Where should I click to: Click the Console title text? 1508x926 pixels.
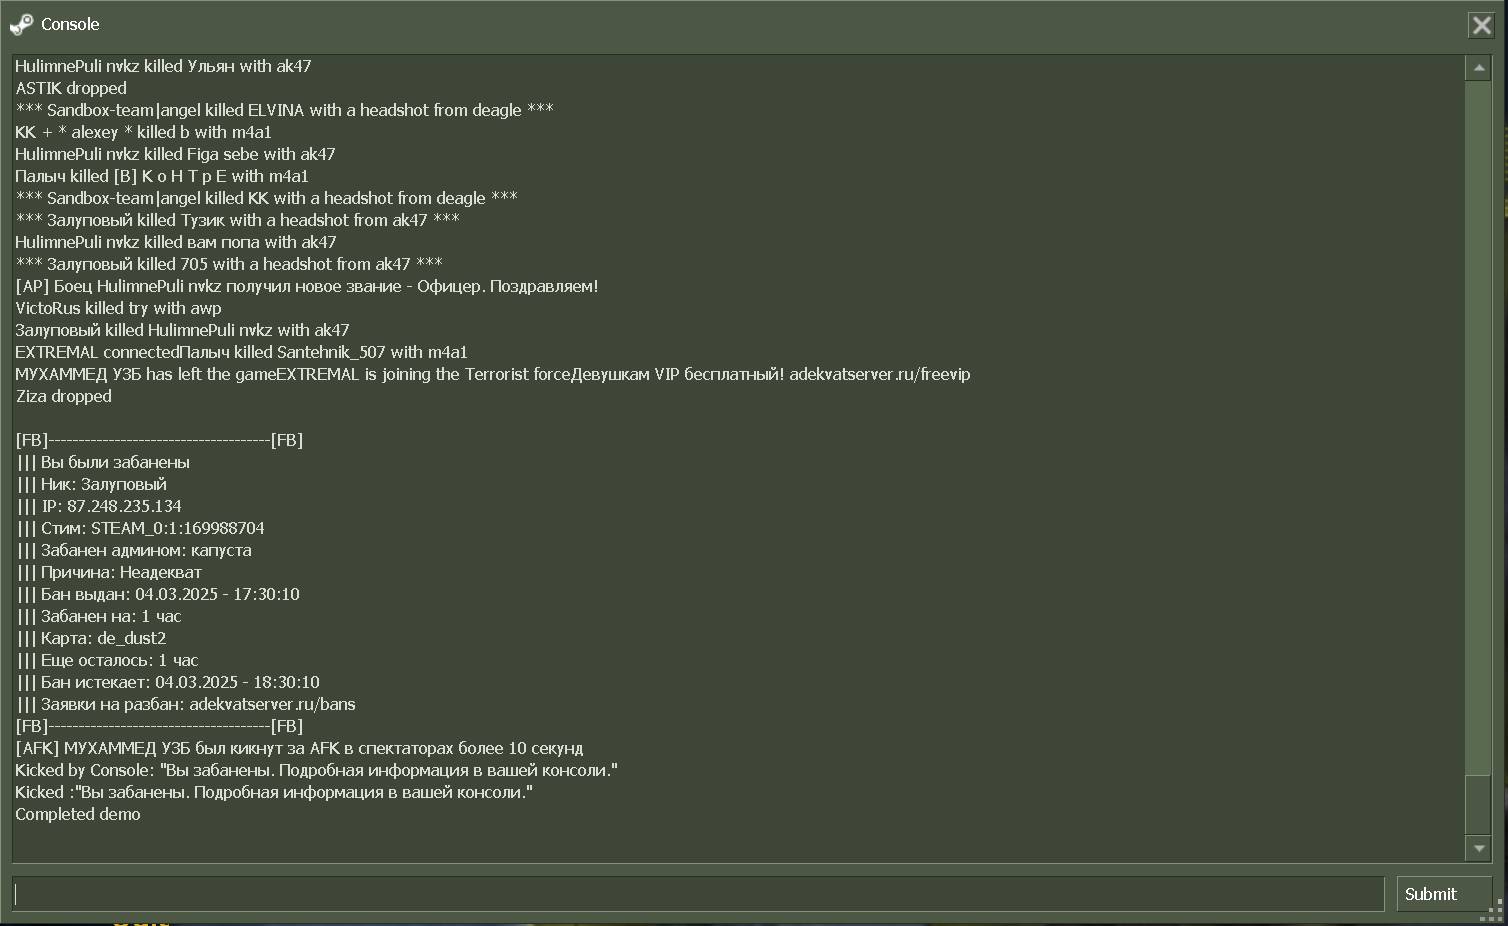70,24
